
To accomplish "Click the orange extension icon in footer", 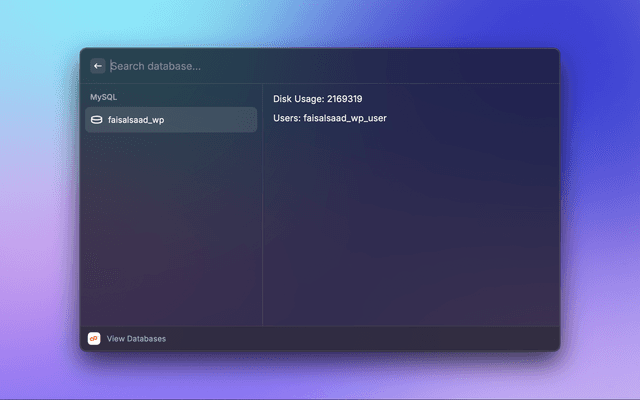I will tap(94, 338).
